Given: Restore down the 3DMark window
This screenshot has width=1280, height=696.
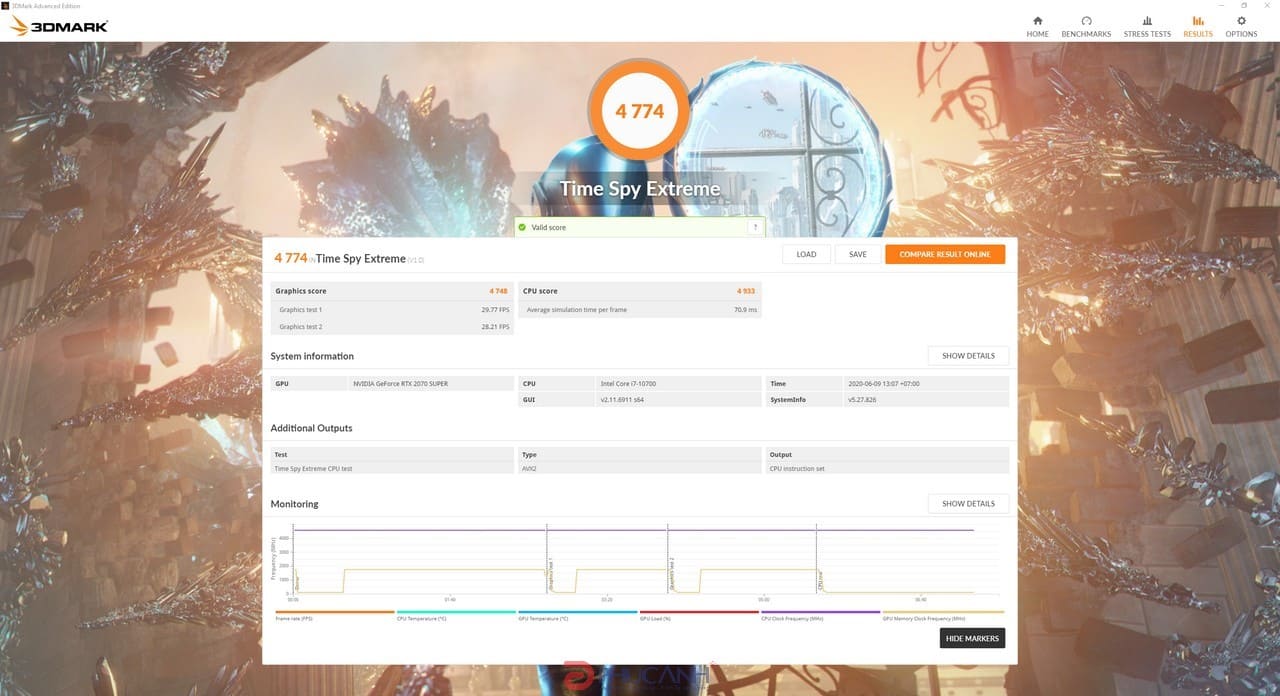Looking at the screenshot, I should pos(1243,5).
